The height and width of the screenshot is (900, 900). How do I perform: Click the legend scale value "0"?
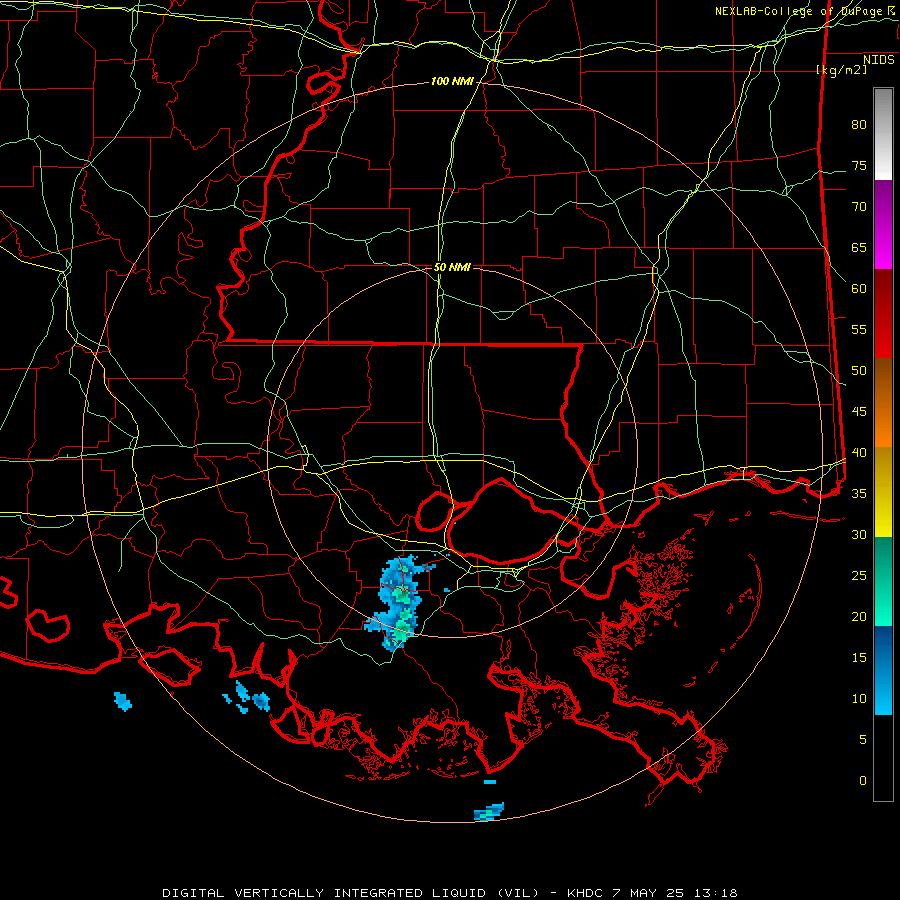863,781
